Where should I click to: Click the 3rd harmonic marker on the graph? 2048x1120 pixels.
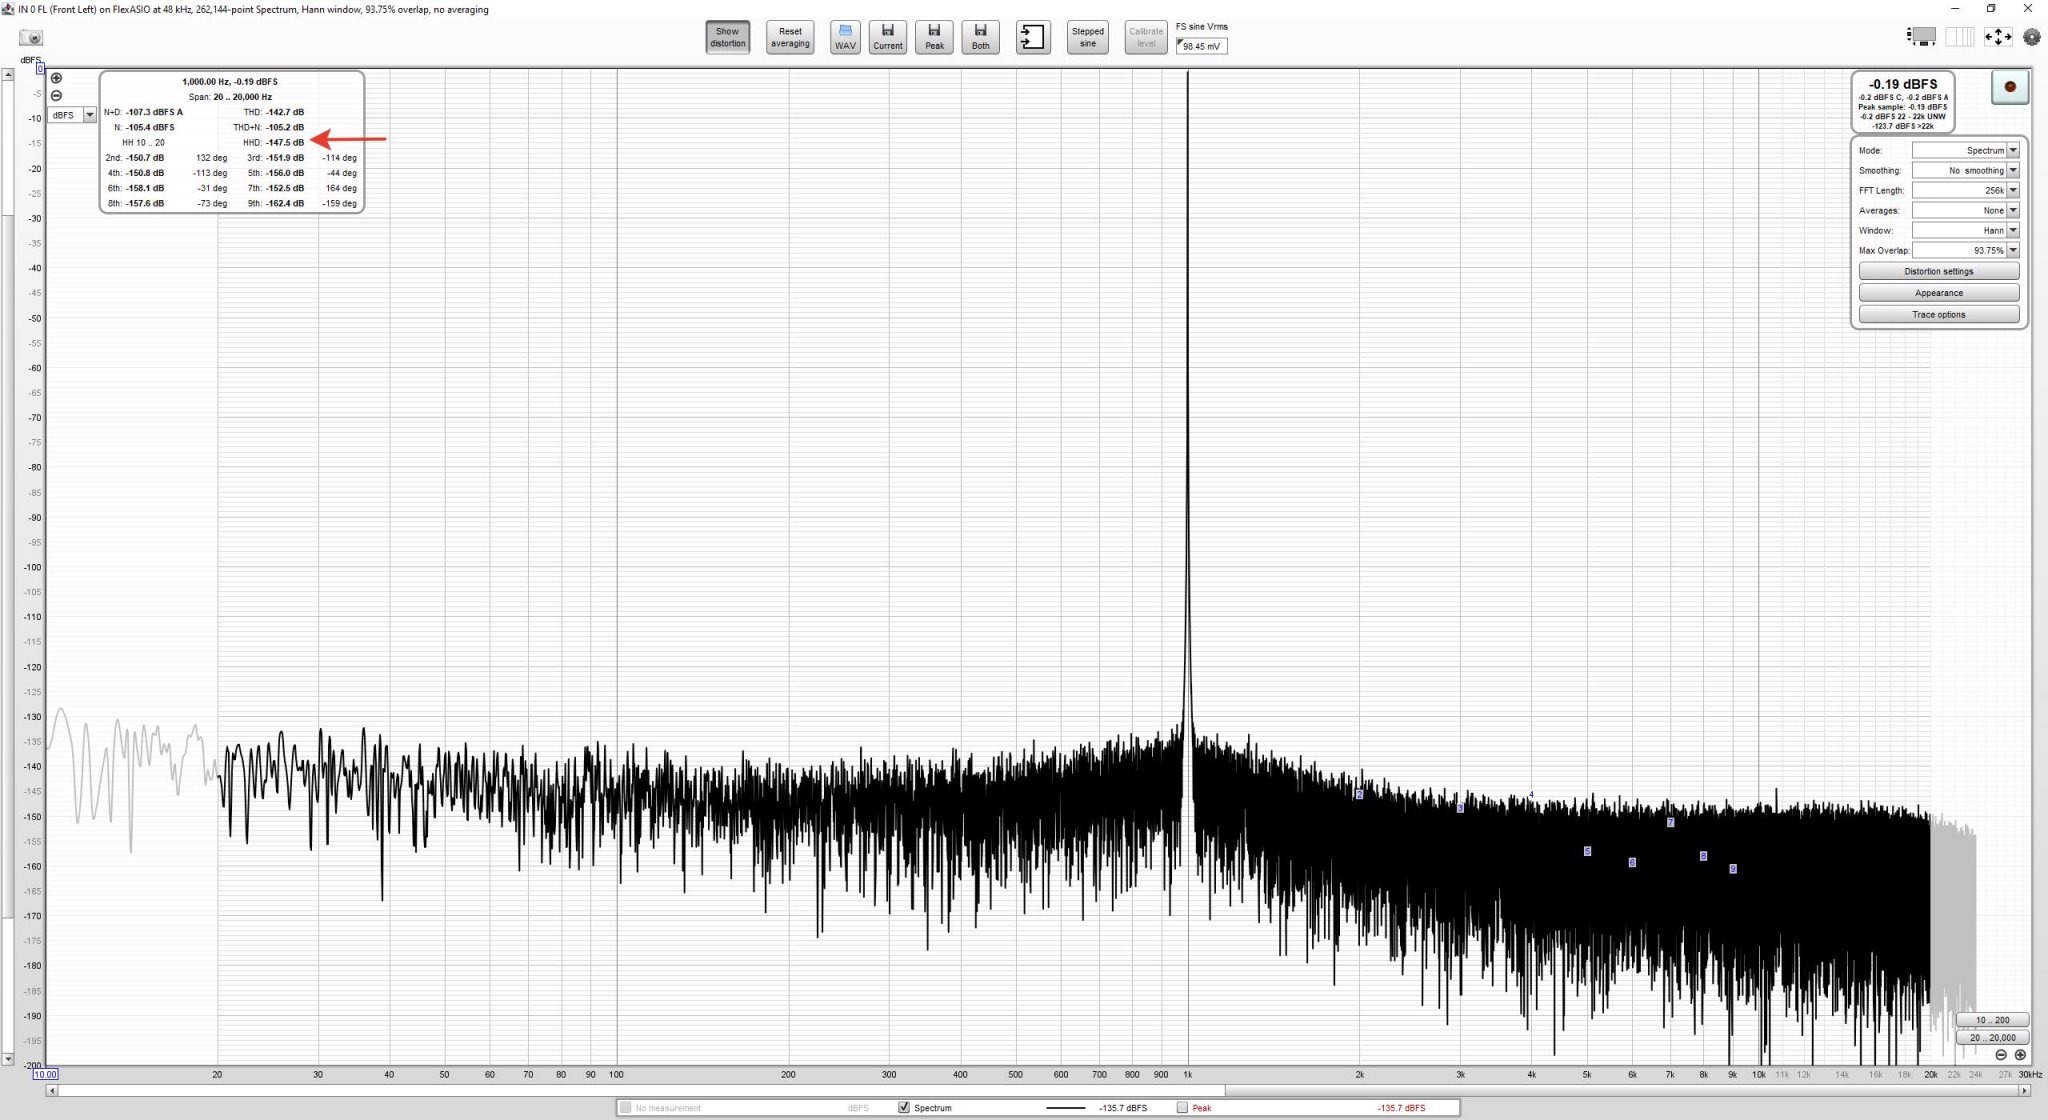[x=1460, y=808]
